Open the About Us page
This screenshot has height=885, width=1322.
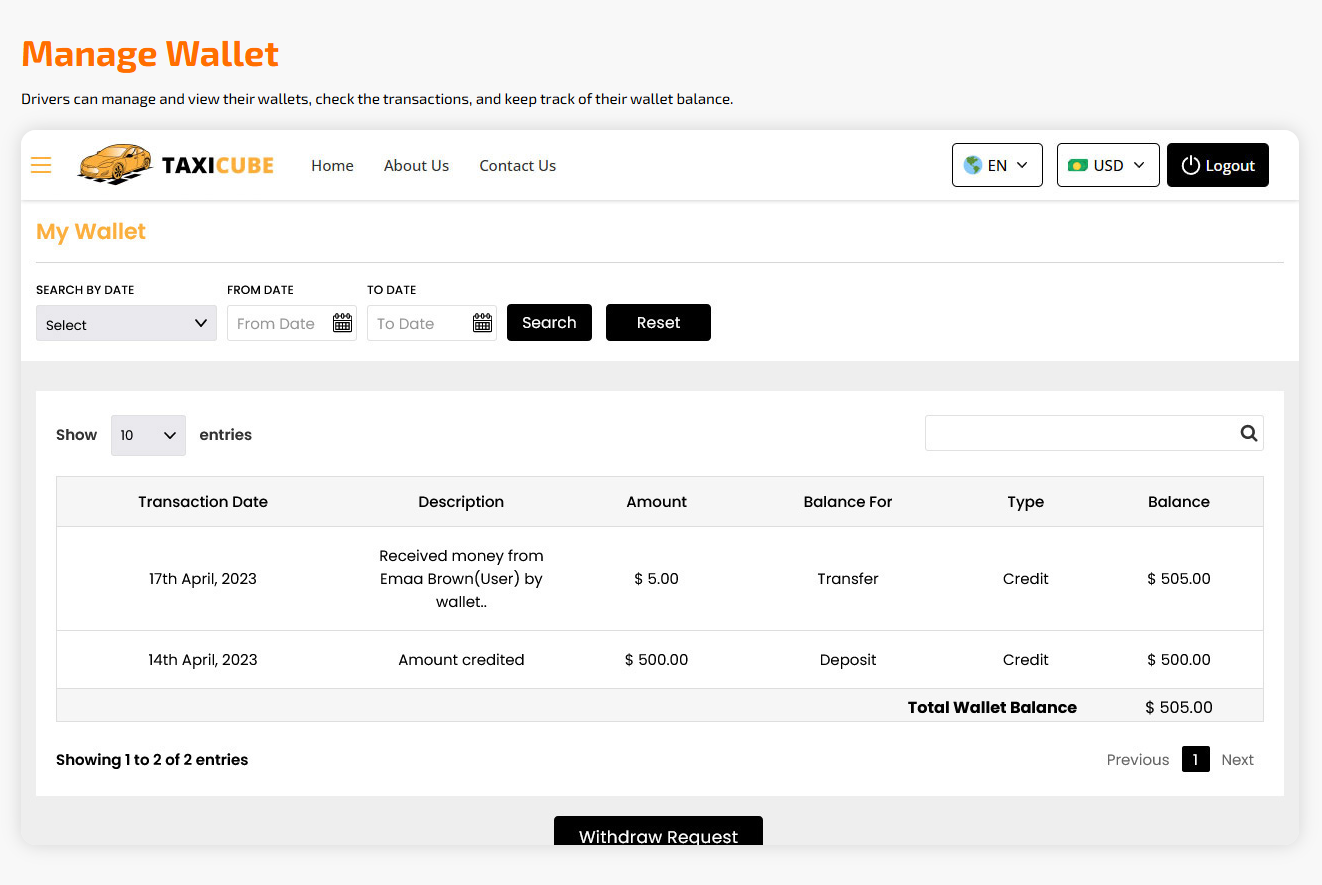(416, 166)
